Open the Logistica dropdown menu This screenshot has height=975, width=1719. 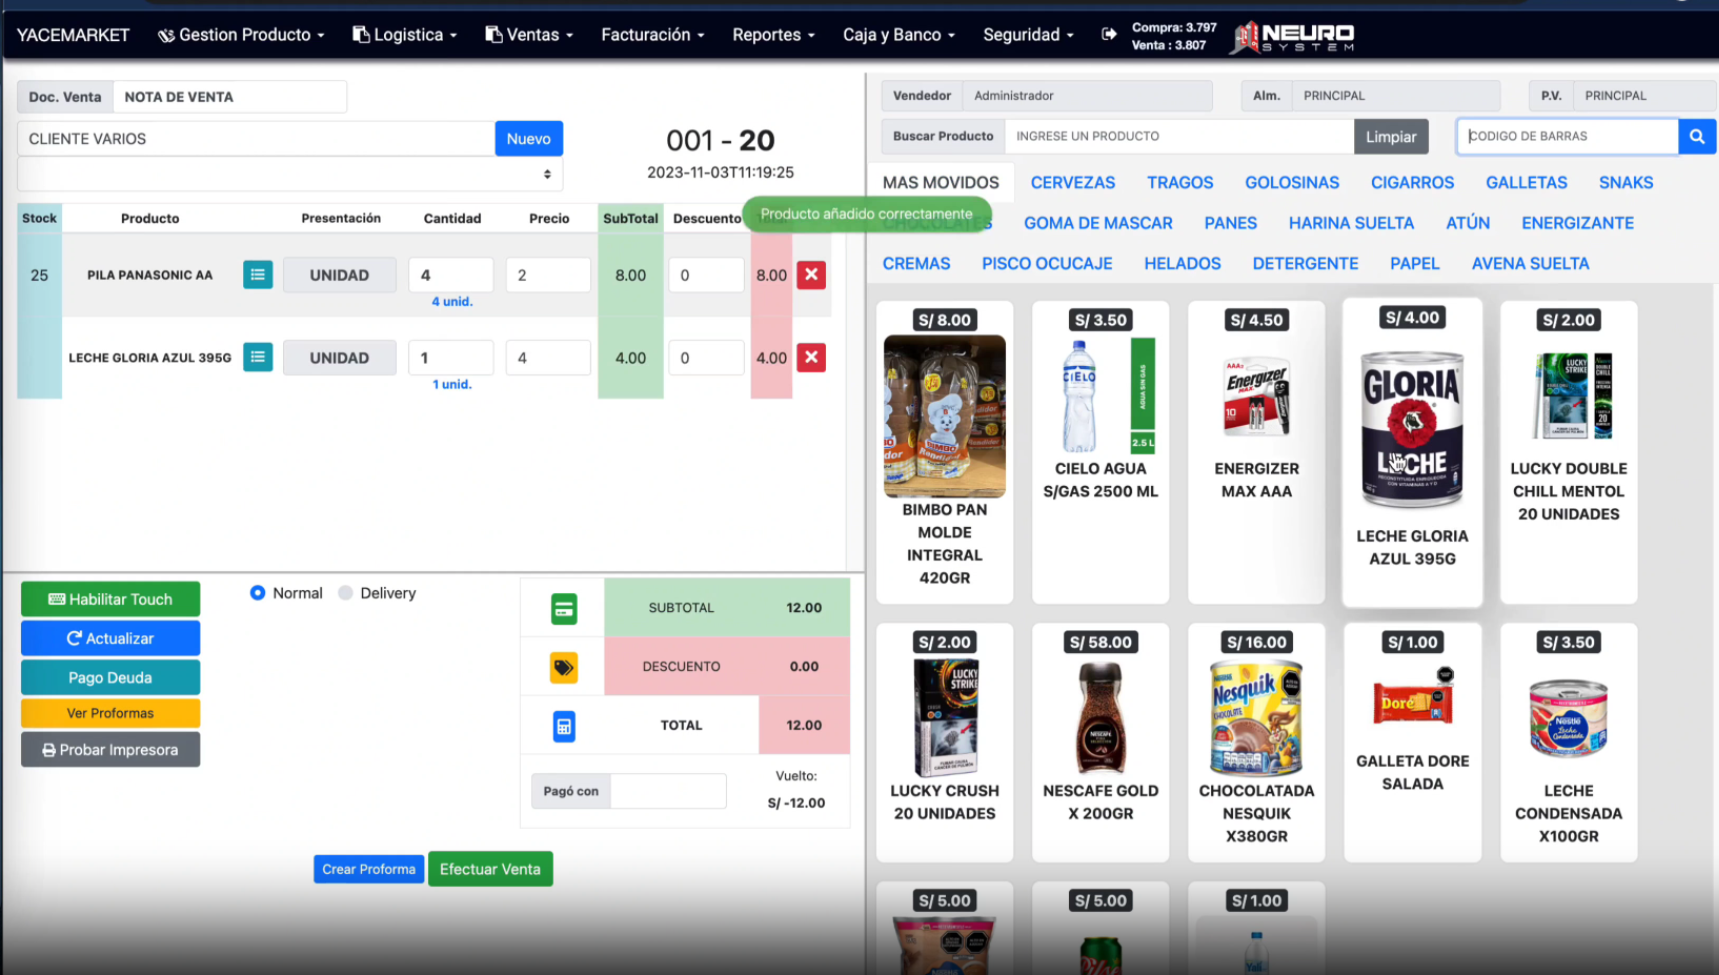point(405,35)
